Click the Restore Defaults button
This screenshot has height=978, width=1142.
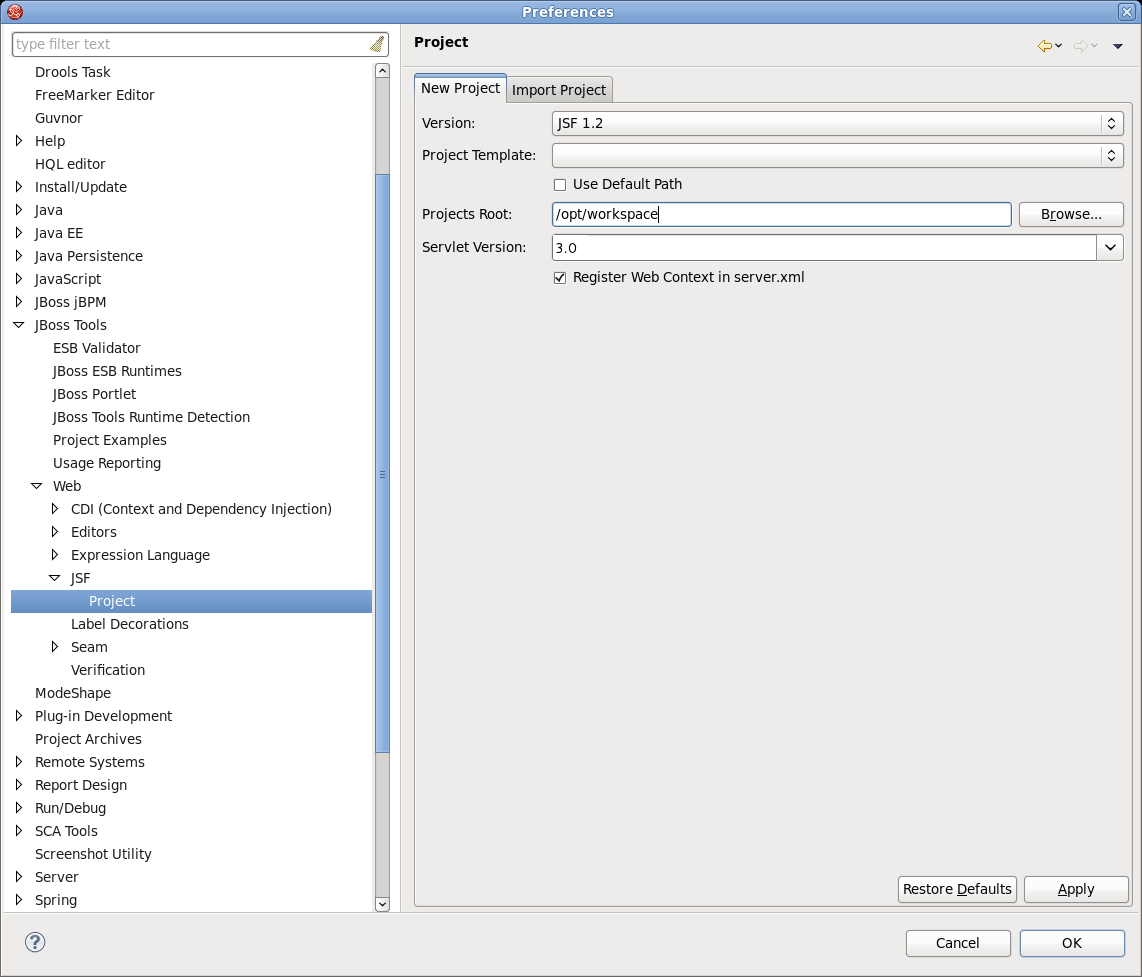pos(956,889)
